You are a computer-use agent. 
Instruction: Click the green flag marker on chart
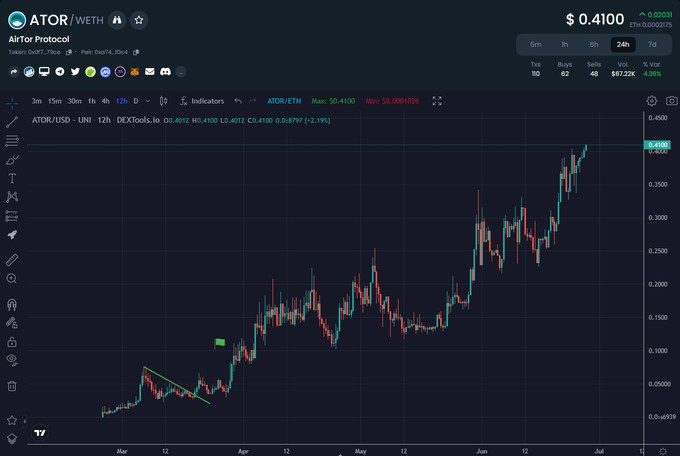click(220, 343)
